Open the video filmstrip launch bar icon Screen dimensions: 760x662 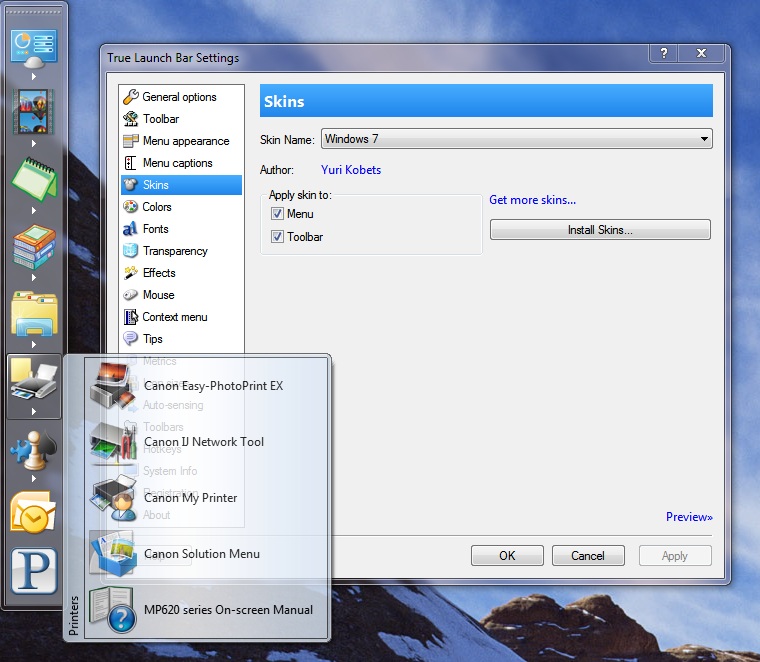click(33, 112)
